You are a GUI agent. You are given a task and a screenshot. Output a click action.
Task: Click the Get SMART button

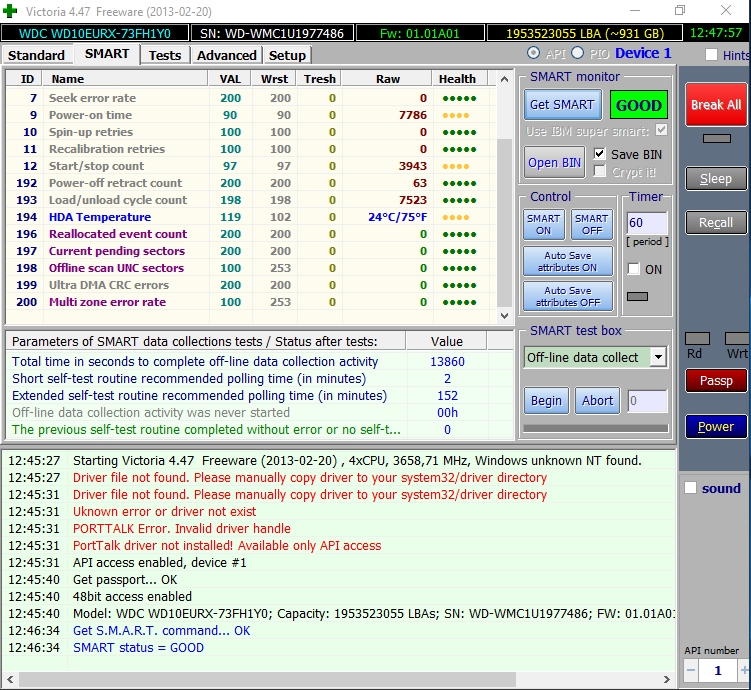coord(562,105)
